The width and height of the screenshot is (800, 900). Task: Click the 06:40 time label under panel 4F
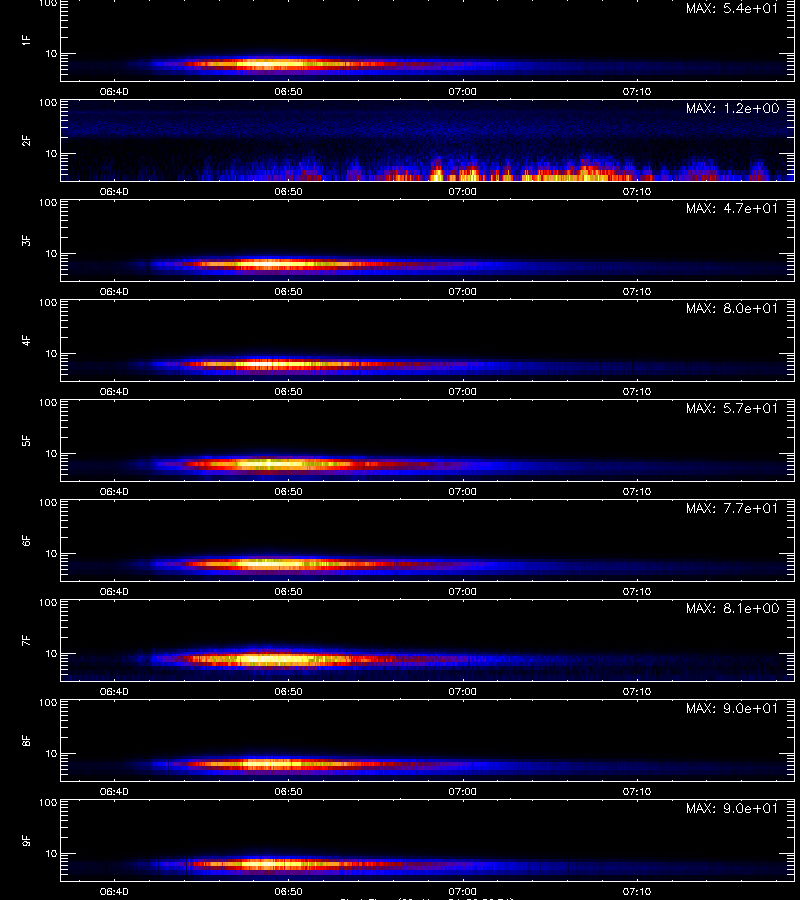114,391
